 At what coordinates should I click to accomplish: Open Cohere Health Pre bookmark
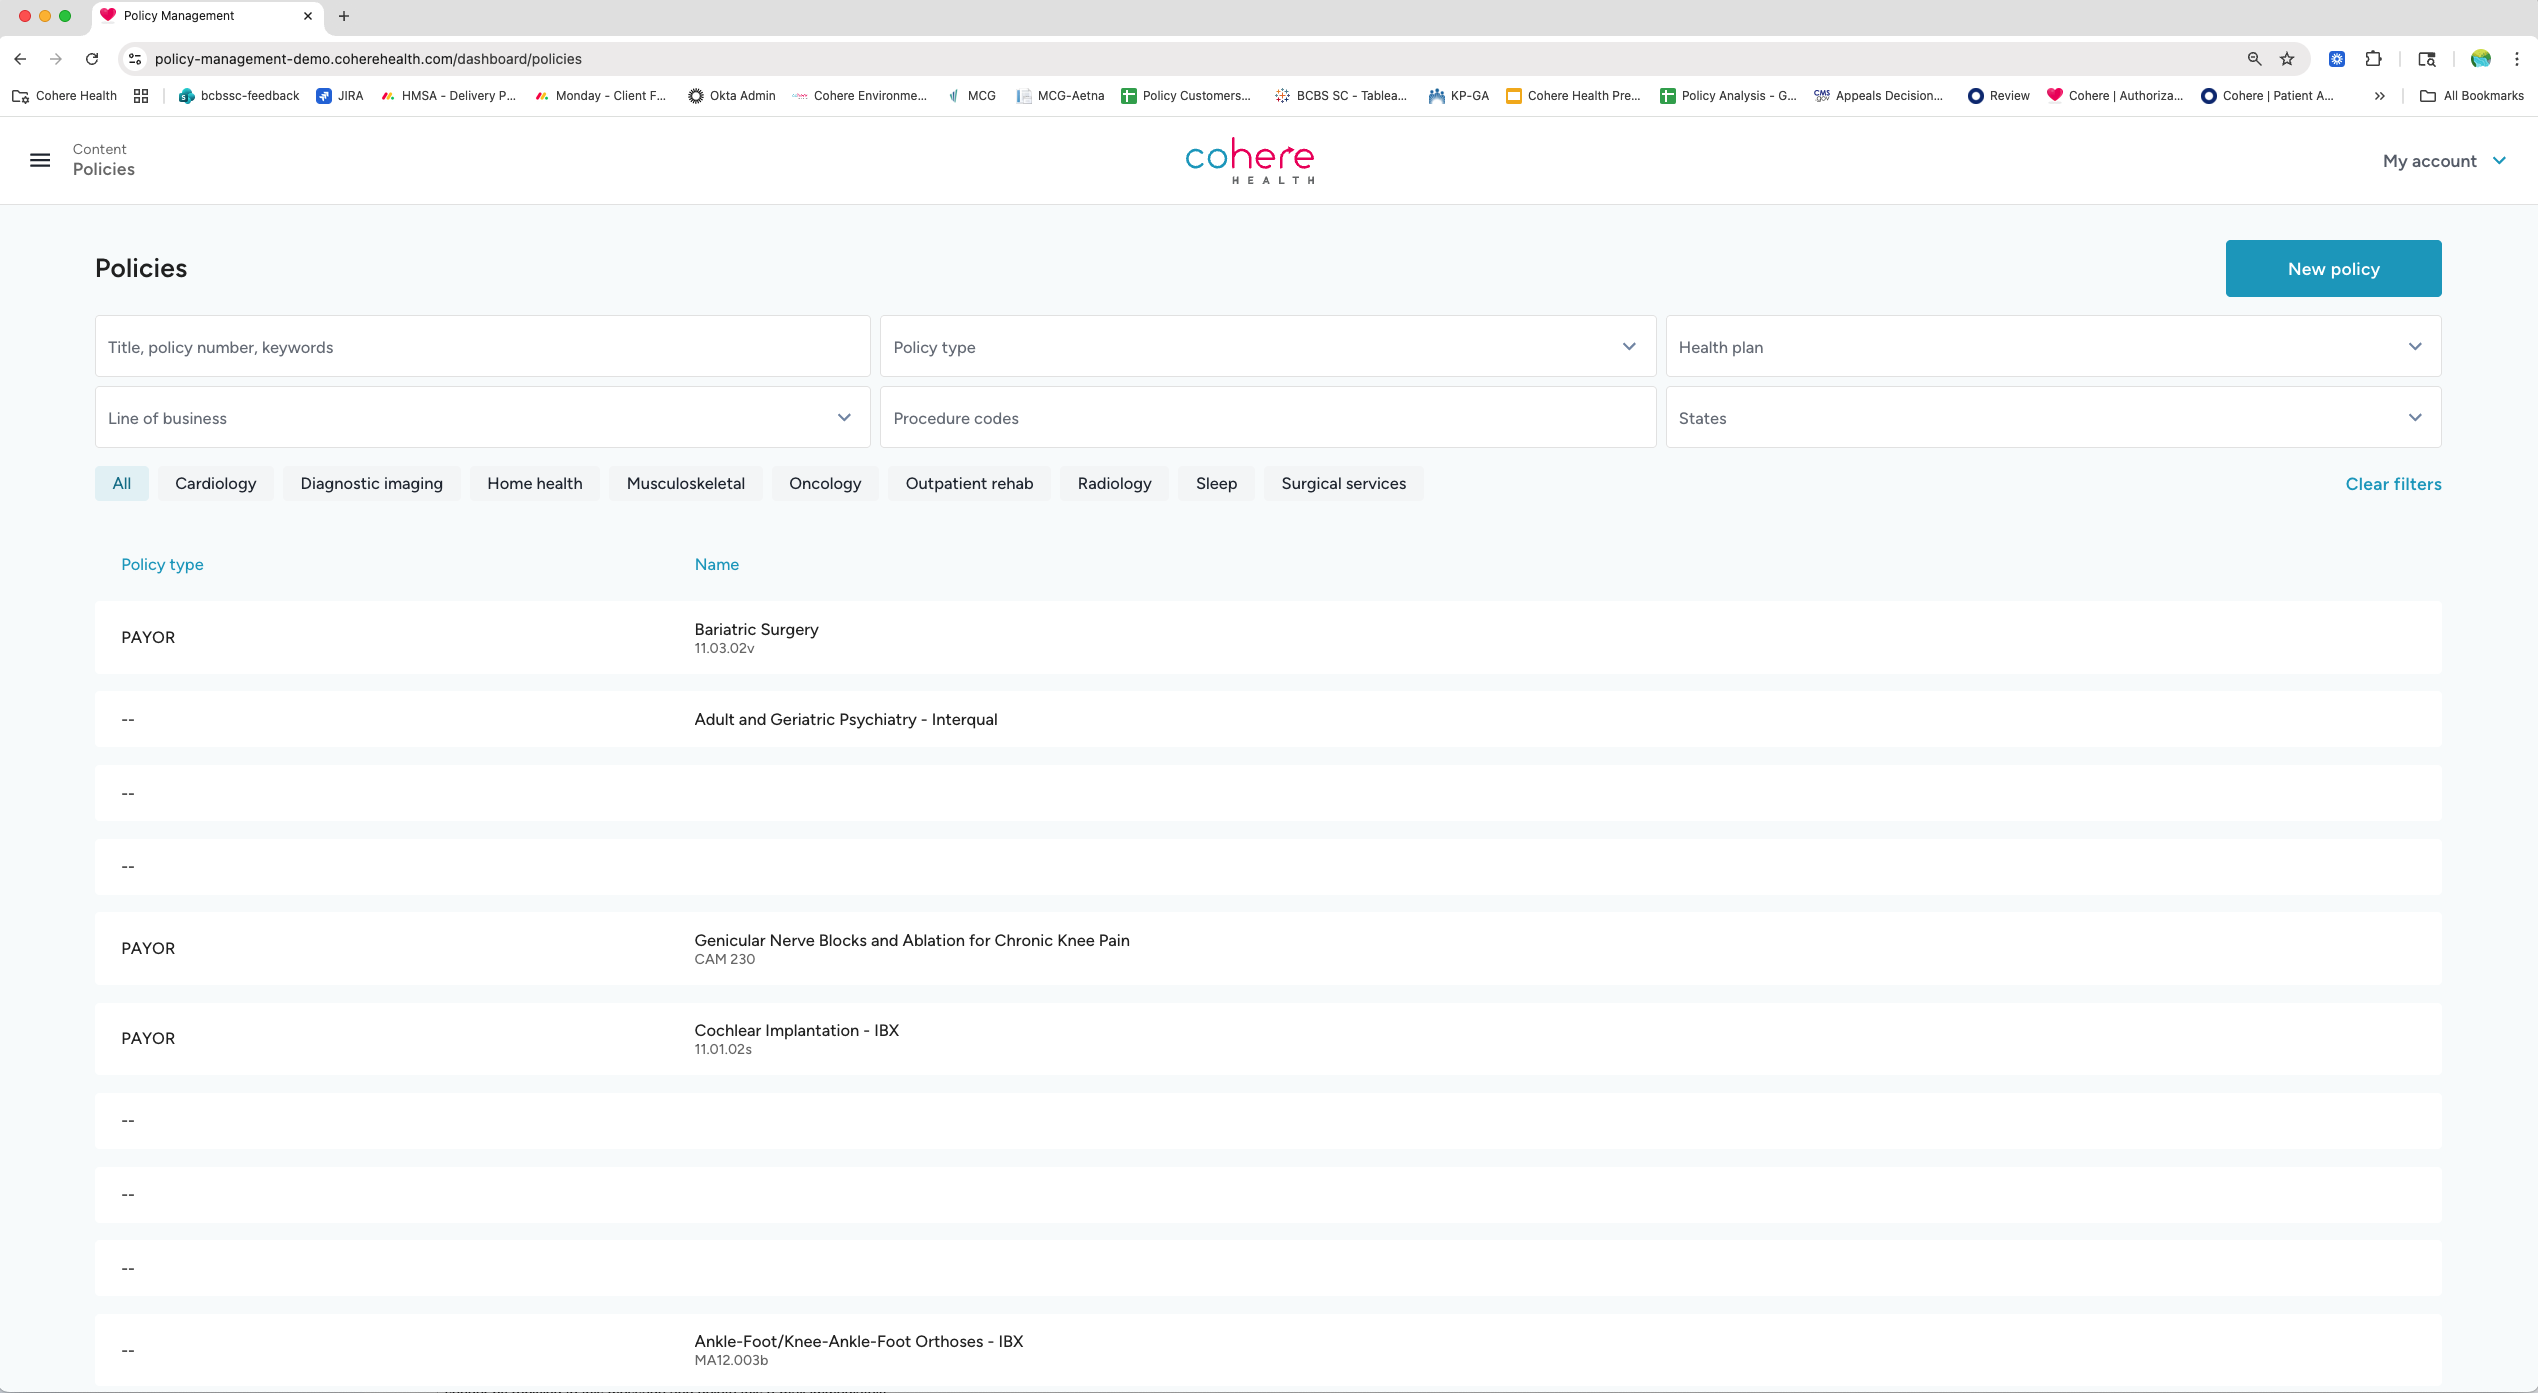pyautogui.click(x=1574, y=96)
